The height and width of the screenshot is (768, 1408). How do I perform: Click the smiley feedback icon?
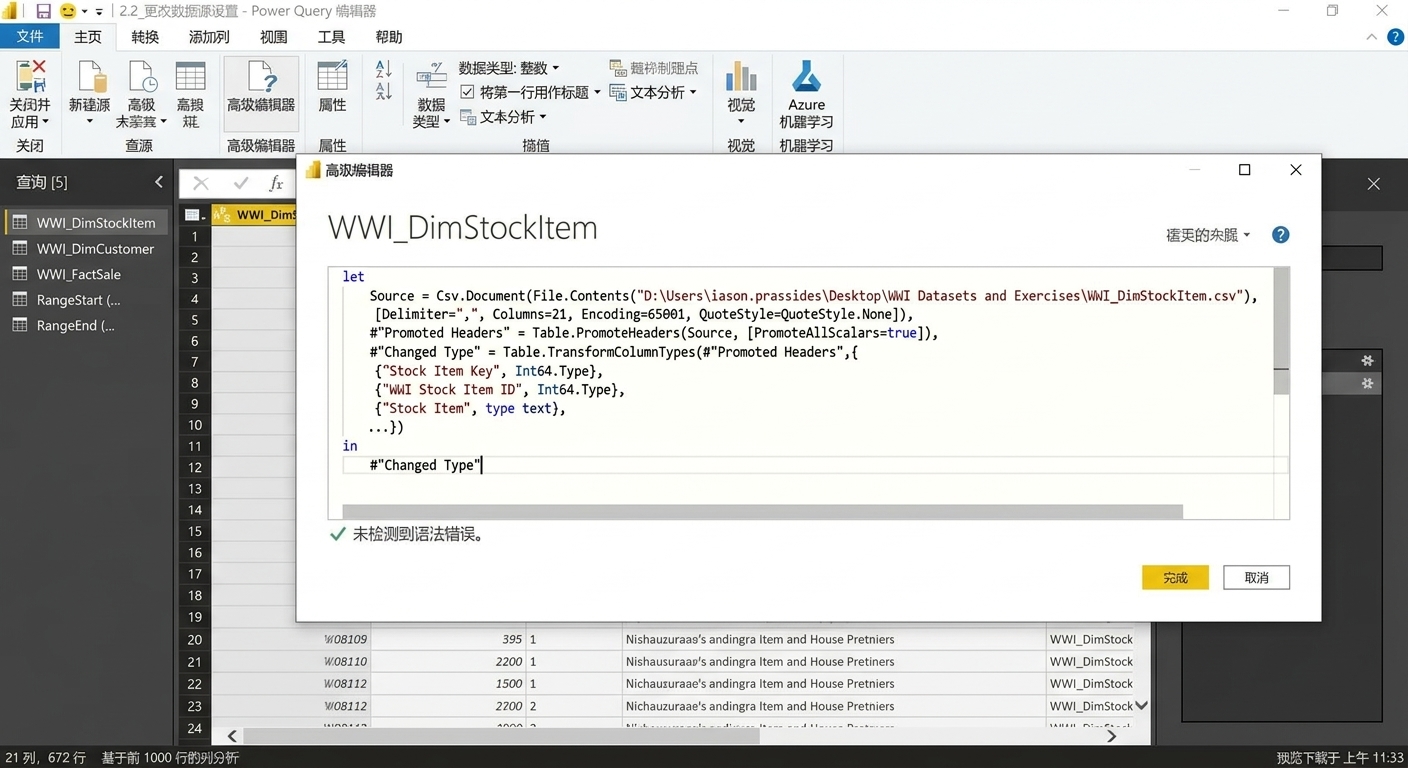click(x=68, y=11)
